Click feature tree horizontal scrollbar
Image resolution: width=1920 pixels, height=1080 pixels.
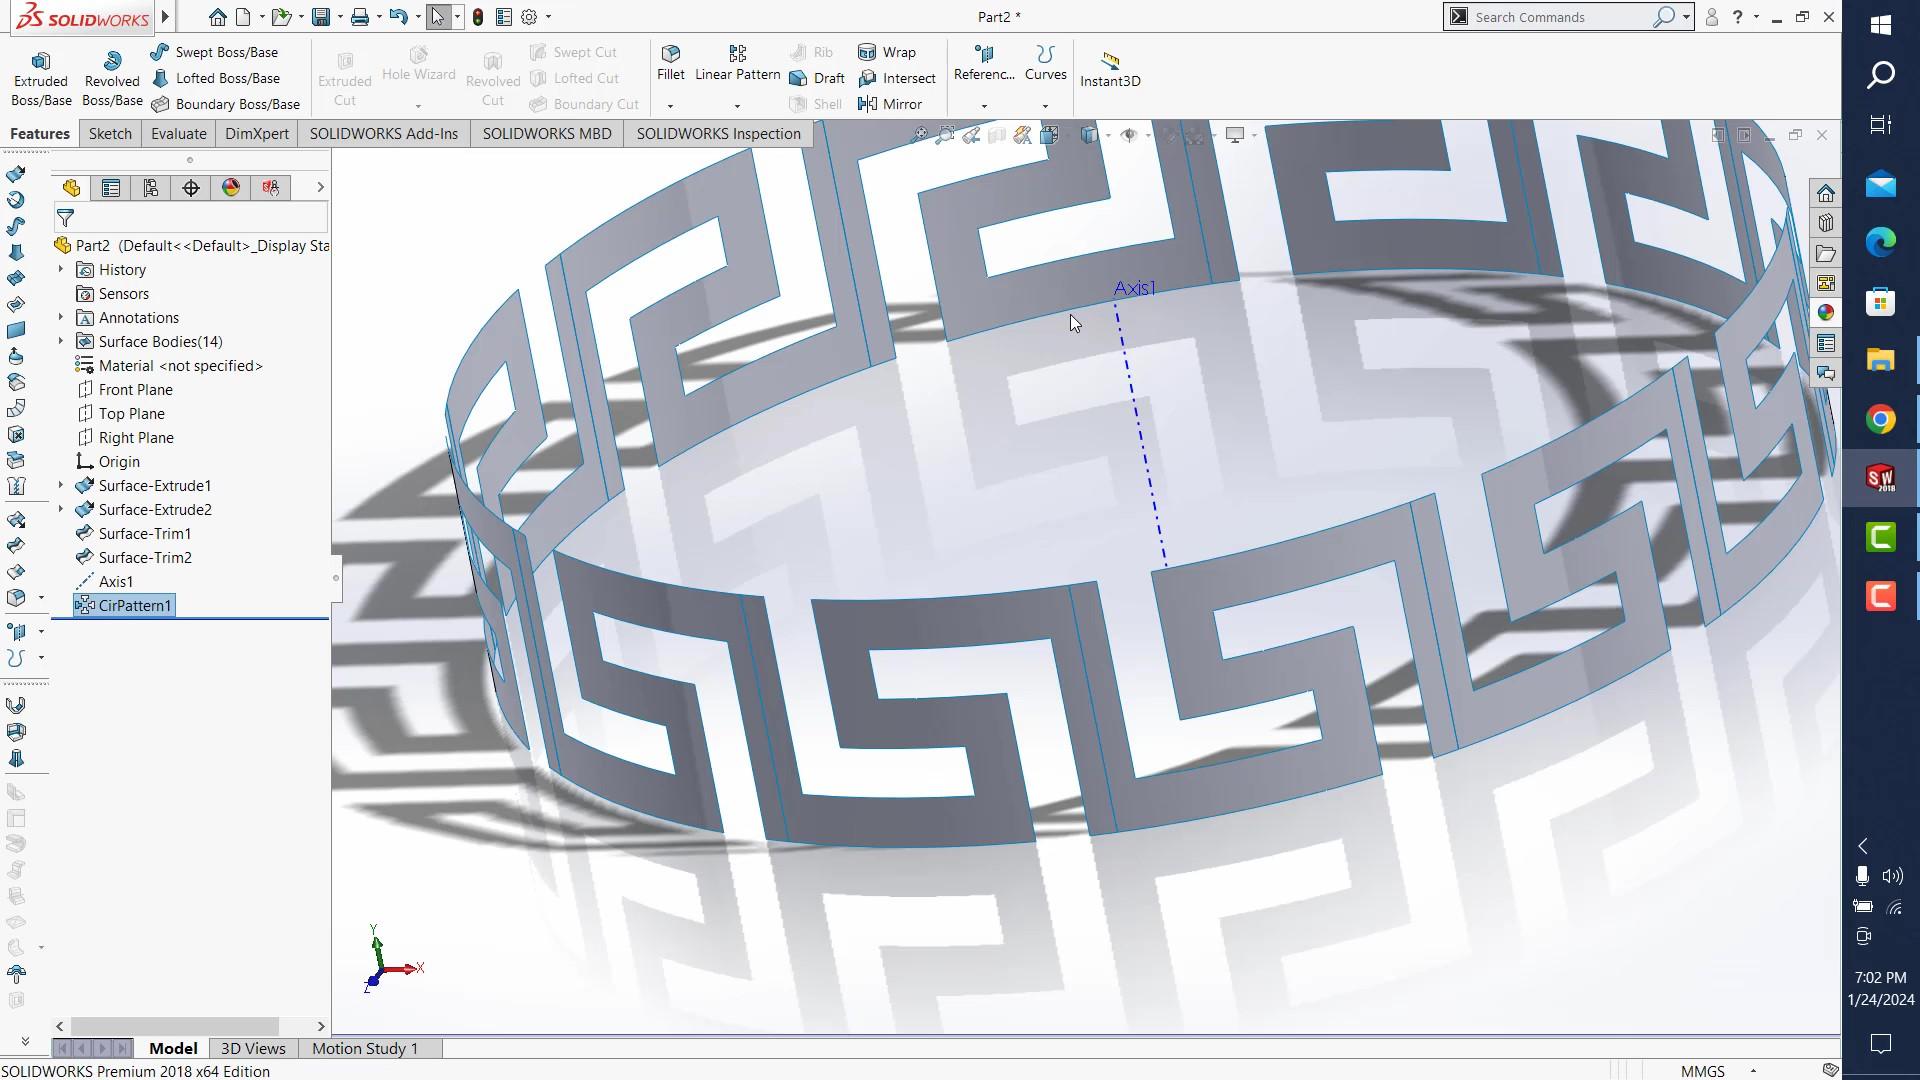(x=174, y=1026)
